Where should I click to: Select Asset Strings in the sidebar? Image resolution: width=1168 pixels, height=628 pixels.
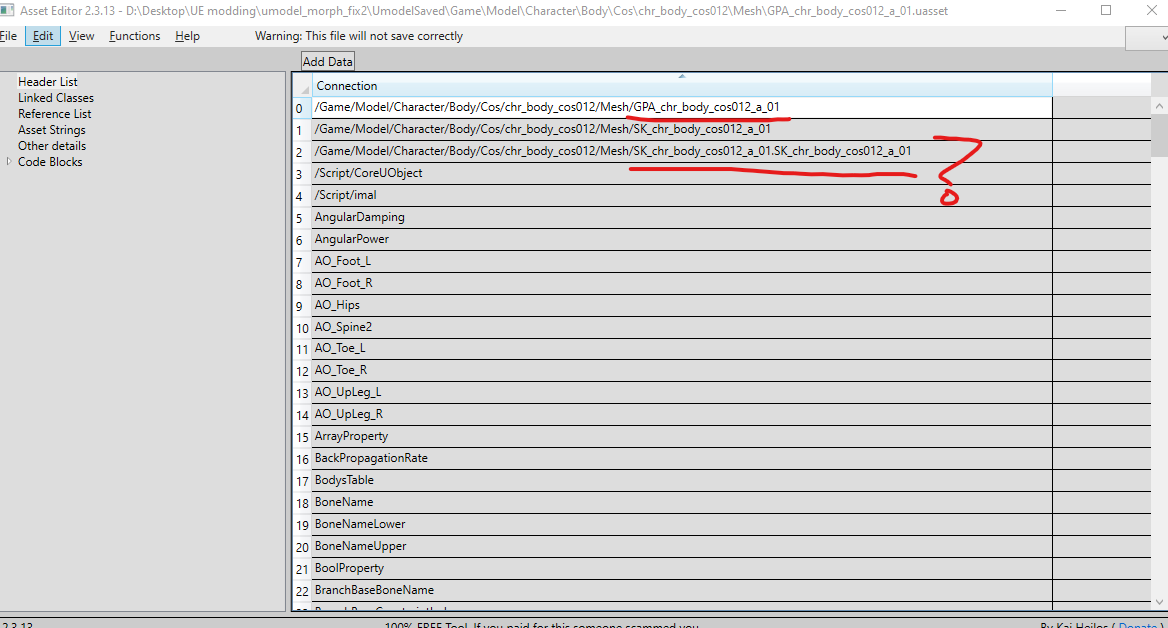(x=51, y=130)
